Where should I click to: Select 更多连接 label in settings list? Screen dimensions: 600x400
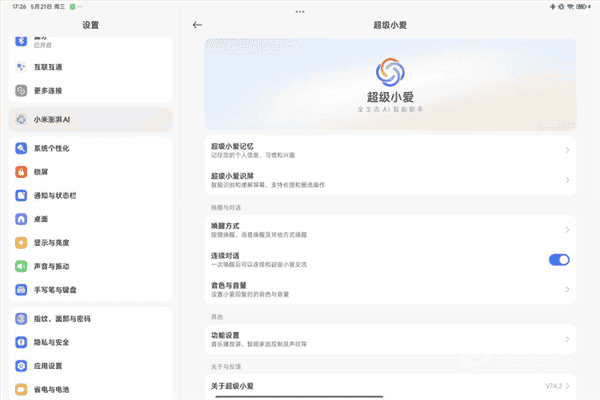48,91
